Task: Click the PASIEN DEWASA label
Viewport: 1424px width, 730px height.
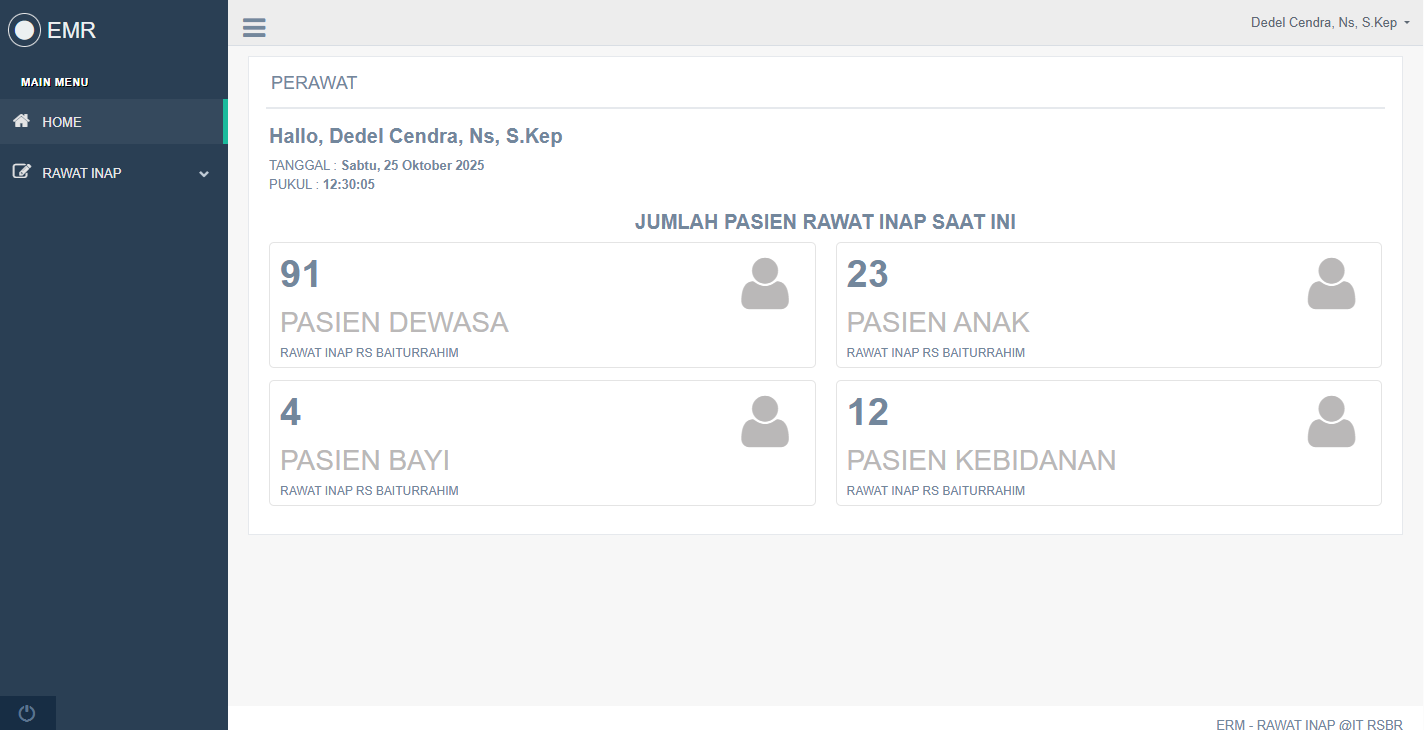Action: coord(394,322)
